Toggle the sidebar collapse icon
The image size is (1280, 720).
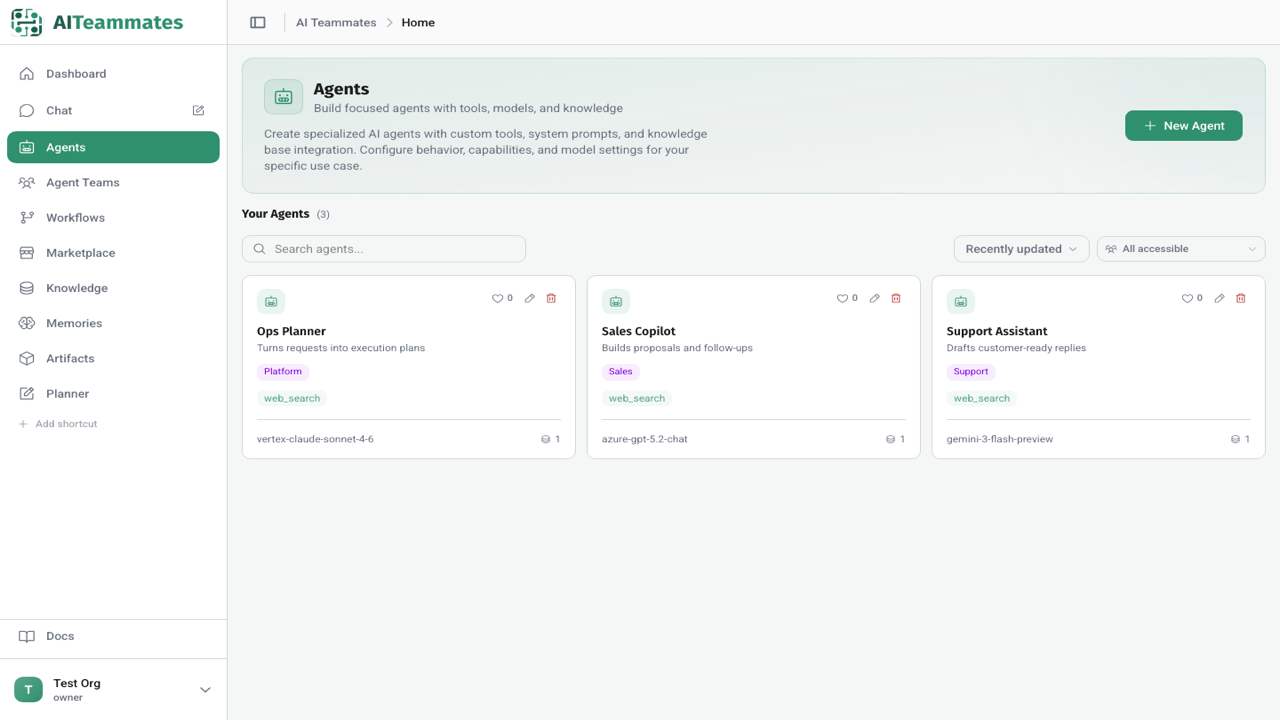(x=258, y=22)
